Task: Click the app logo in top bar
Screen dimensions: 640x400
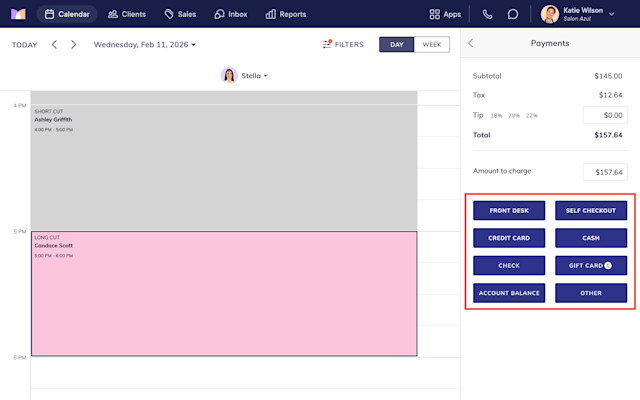Action: (x=18, y=14)
